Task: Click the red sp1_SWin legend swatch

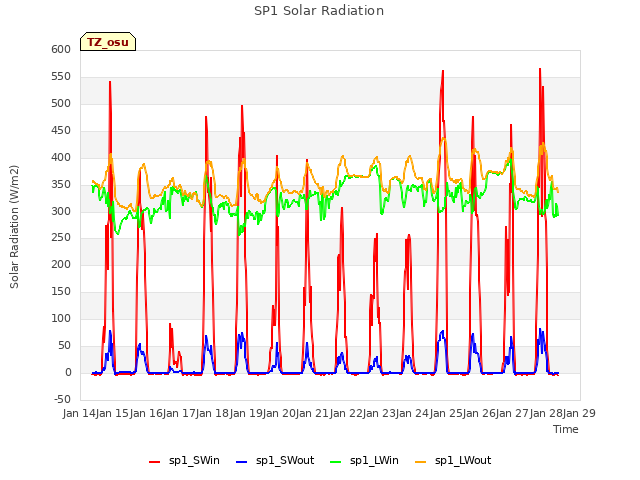Action: tap(155, 462)
